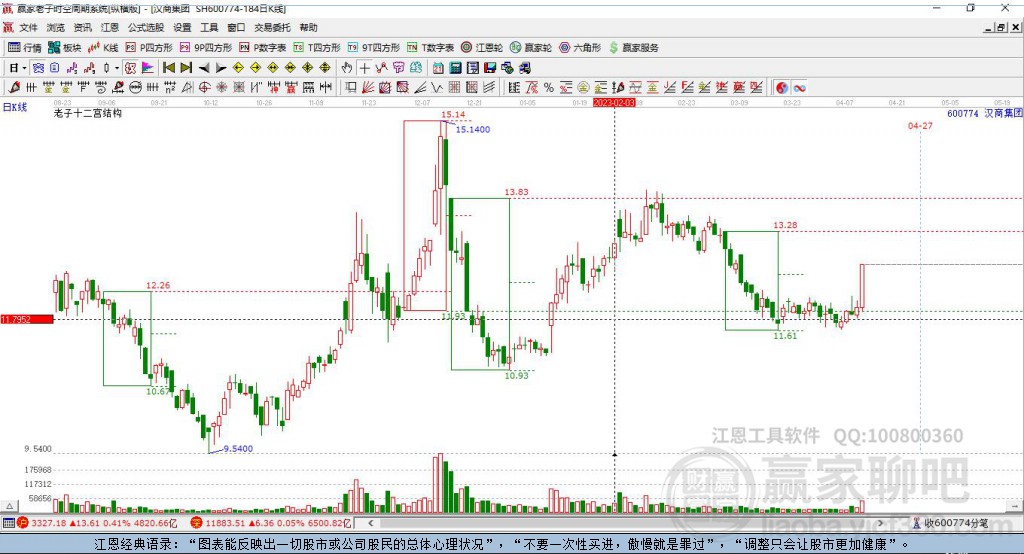Viewport: 1024px width, 554px height.
Task: Click the 9.5400 low price label
Action: [x=238, y=449]
